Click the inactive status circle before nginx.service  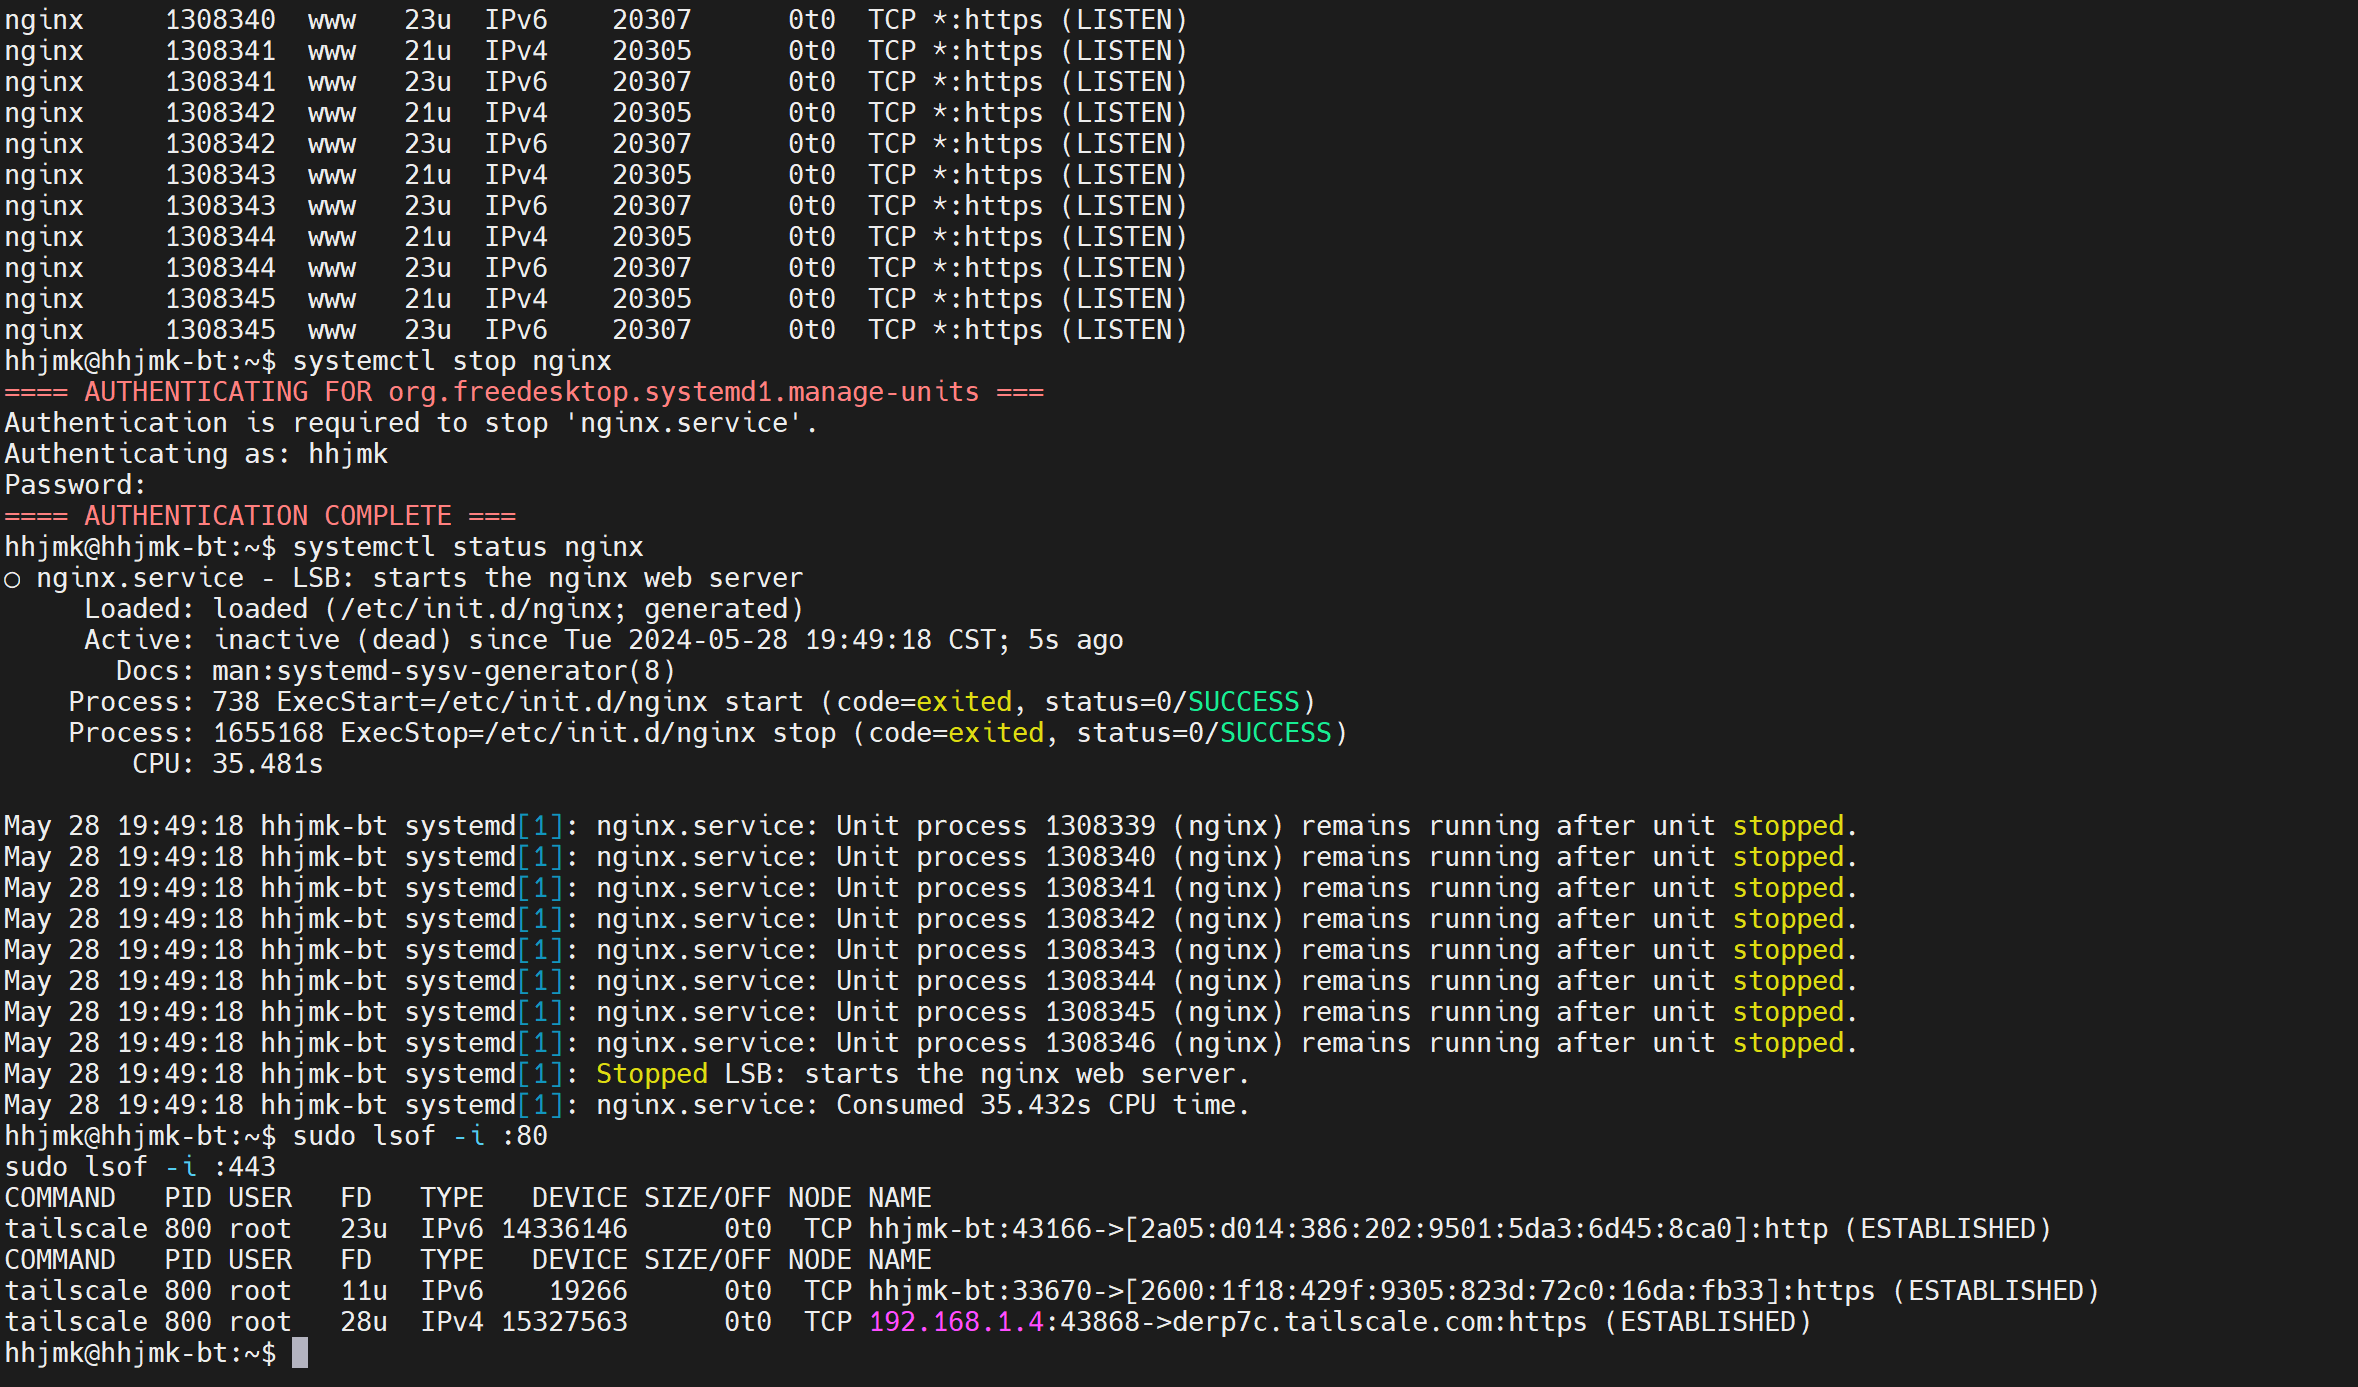point(12,580)
